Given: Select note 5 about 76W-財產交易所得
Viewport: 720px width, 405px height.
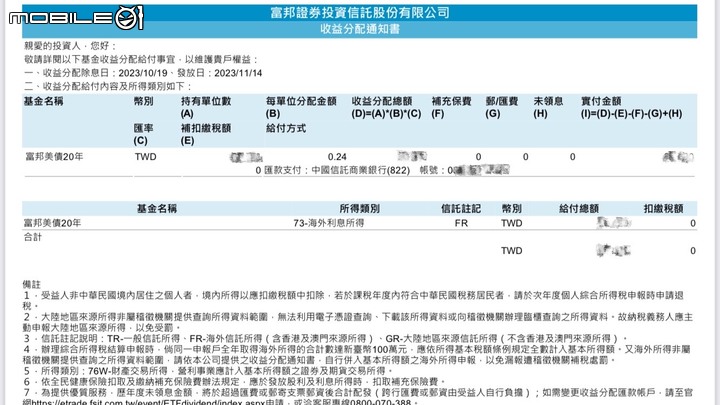Looking at the screenshot, I should tap(208, 371).
